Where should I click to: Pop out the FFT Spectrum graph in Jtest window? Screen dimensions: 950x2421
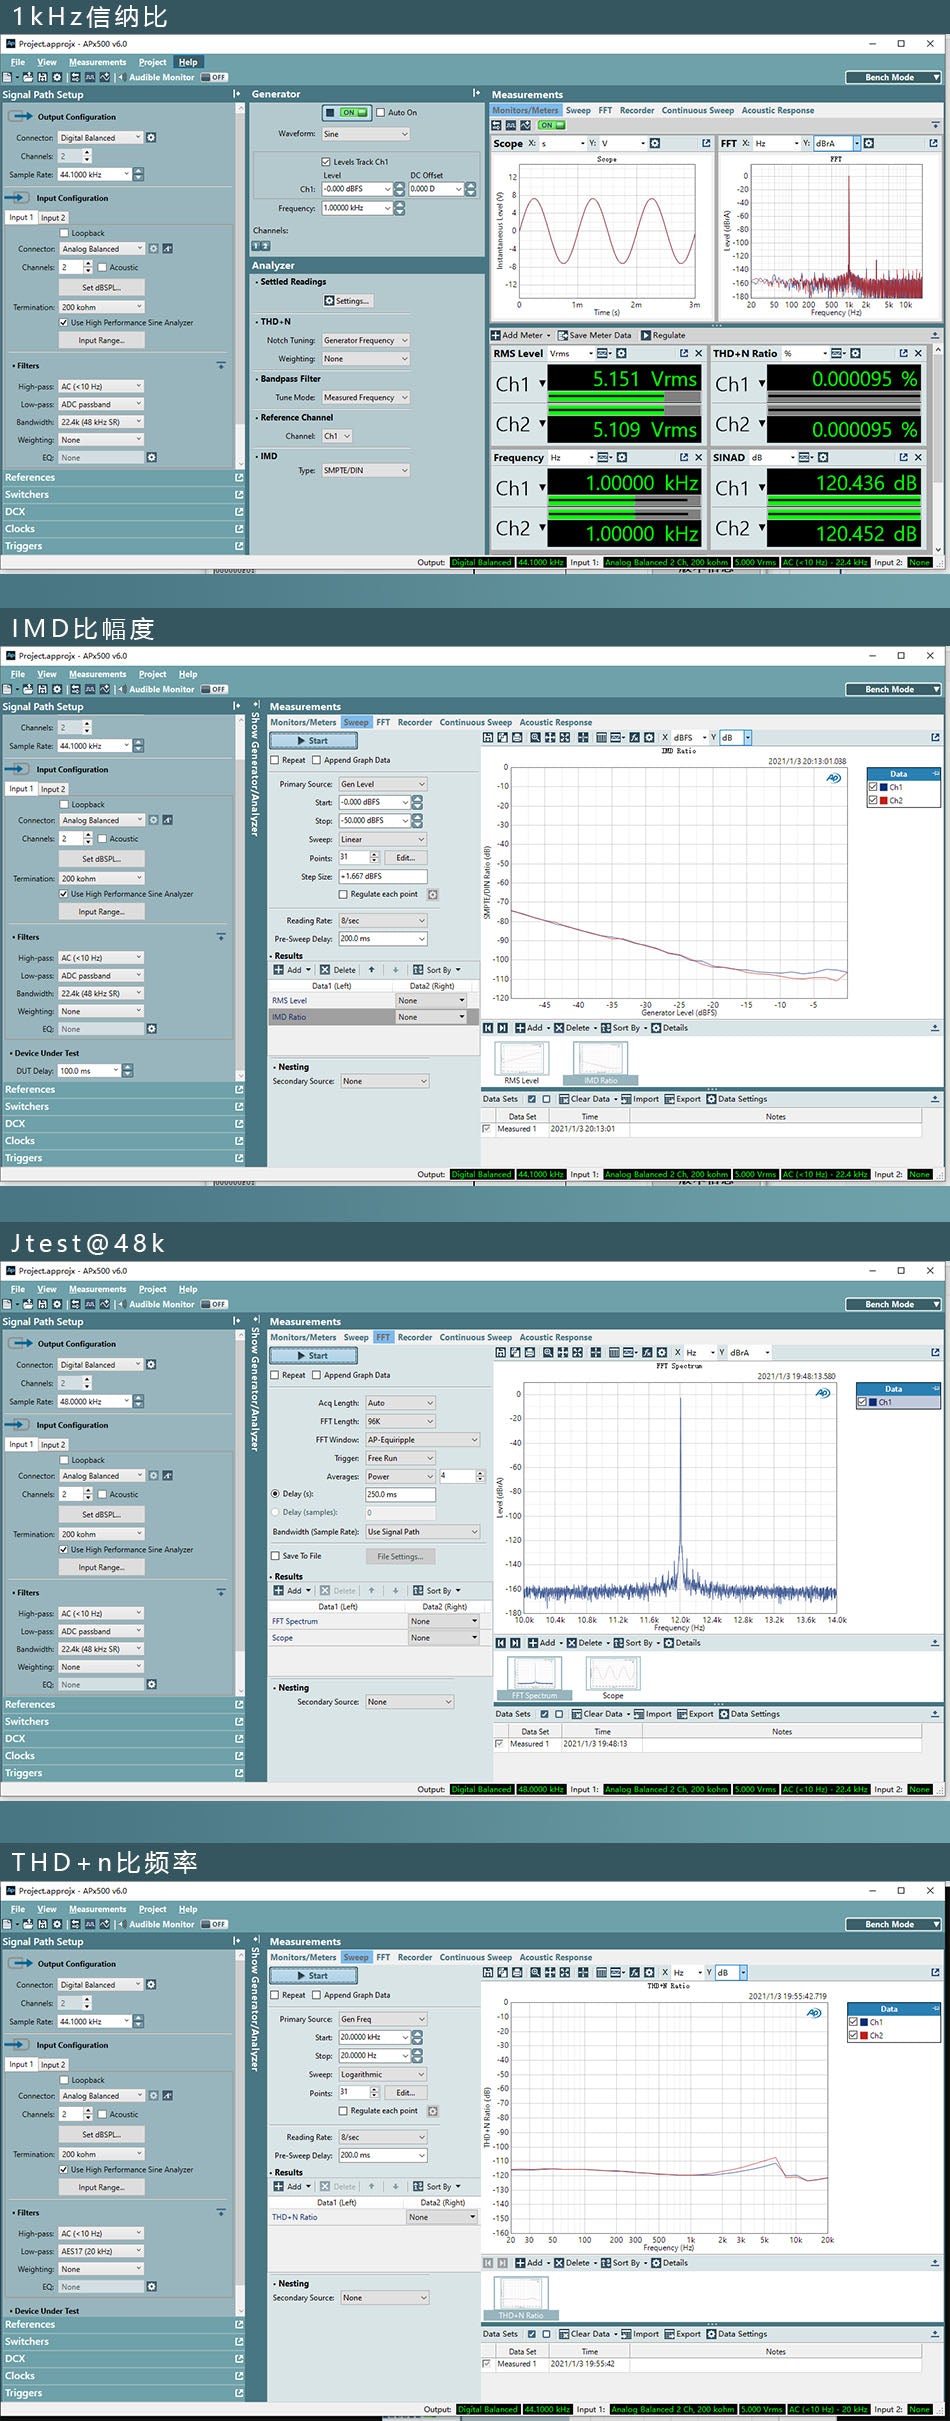coord(935,1352)
